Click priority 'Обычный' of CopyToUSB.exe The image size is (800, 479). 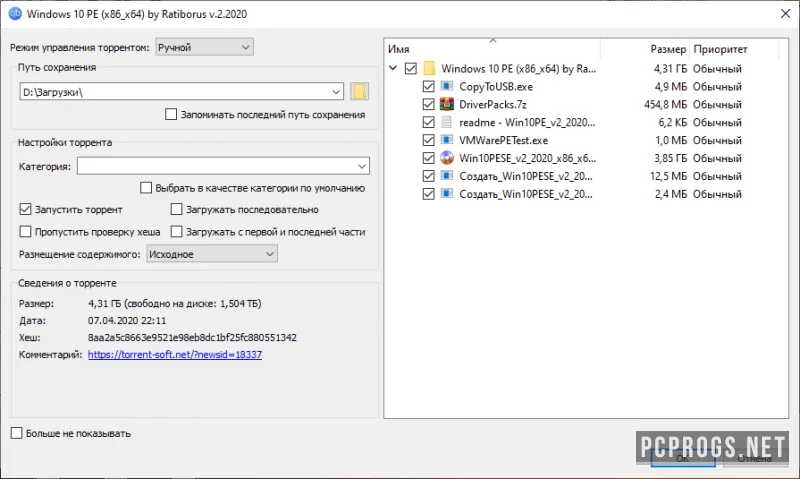pos(717,86)
